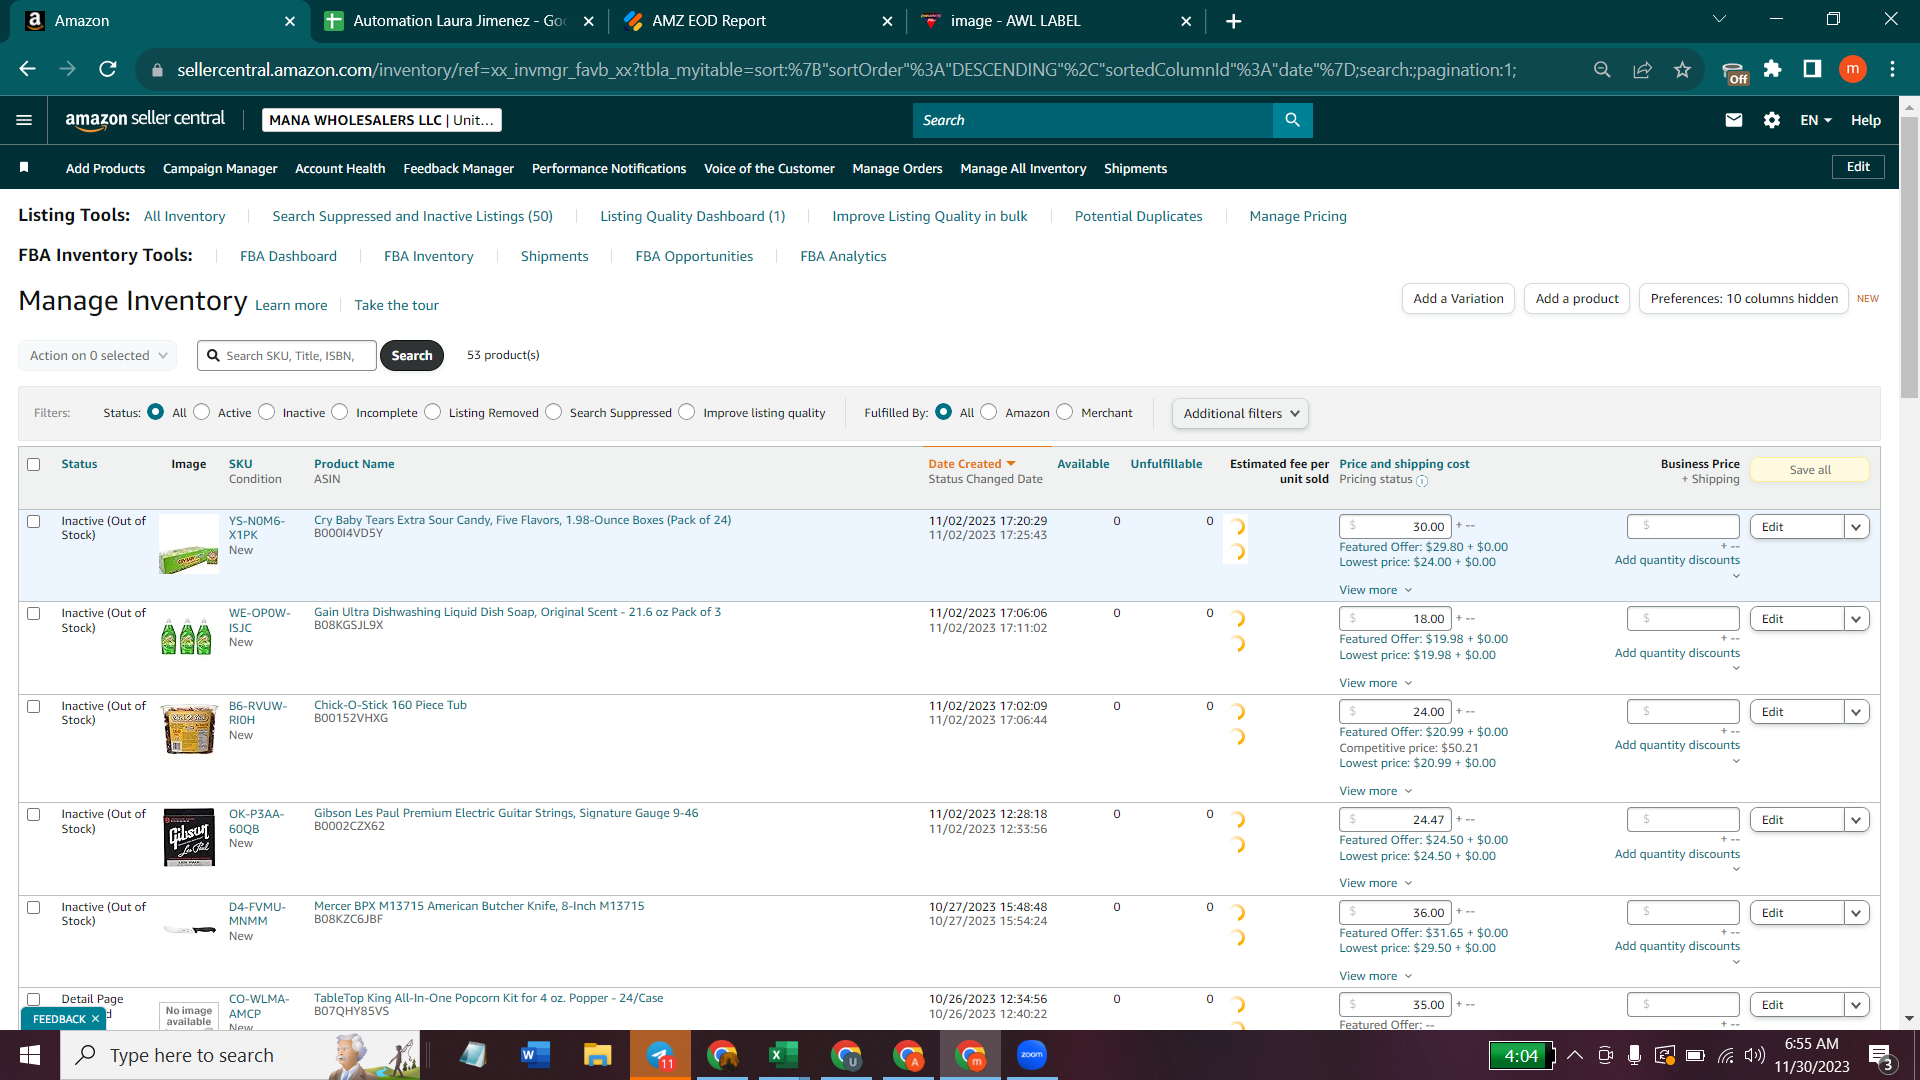Image resolution: width=1920 pixels, height=1080 pixels.
Task: Open Edit dropdown arrow for Gain Ultra row
Action: [x=1857, y=619]
